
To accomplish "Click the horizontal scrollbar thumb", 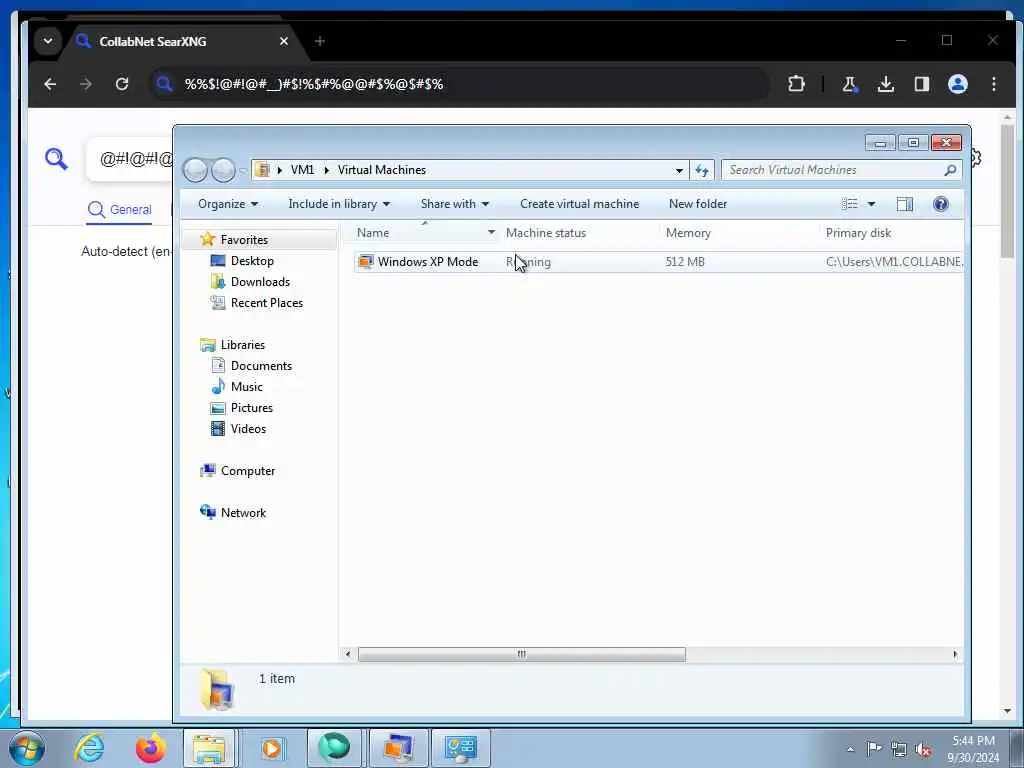I will (522, 654).
